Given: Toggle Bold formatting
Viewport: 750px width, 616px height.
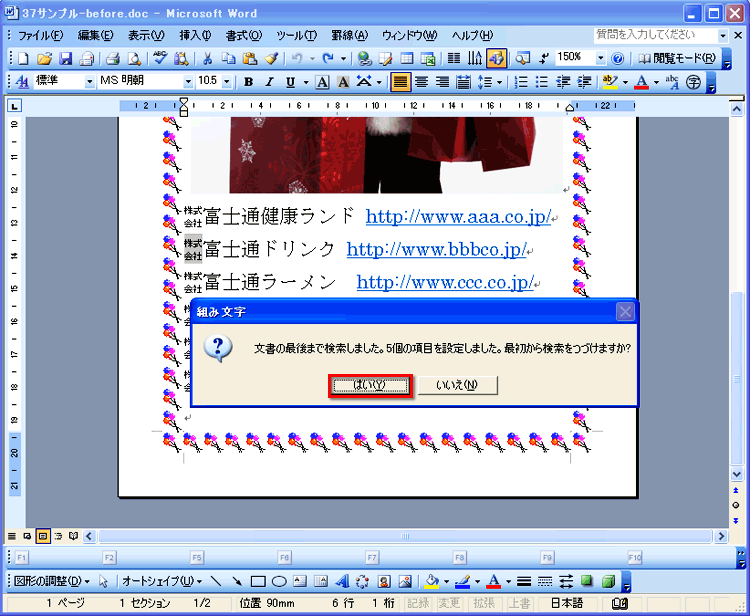Looking at the screenshot, I should [x=248, y=82].
